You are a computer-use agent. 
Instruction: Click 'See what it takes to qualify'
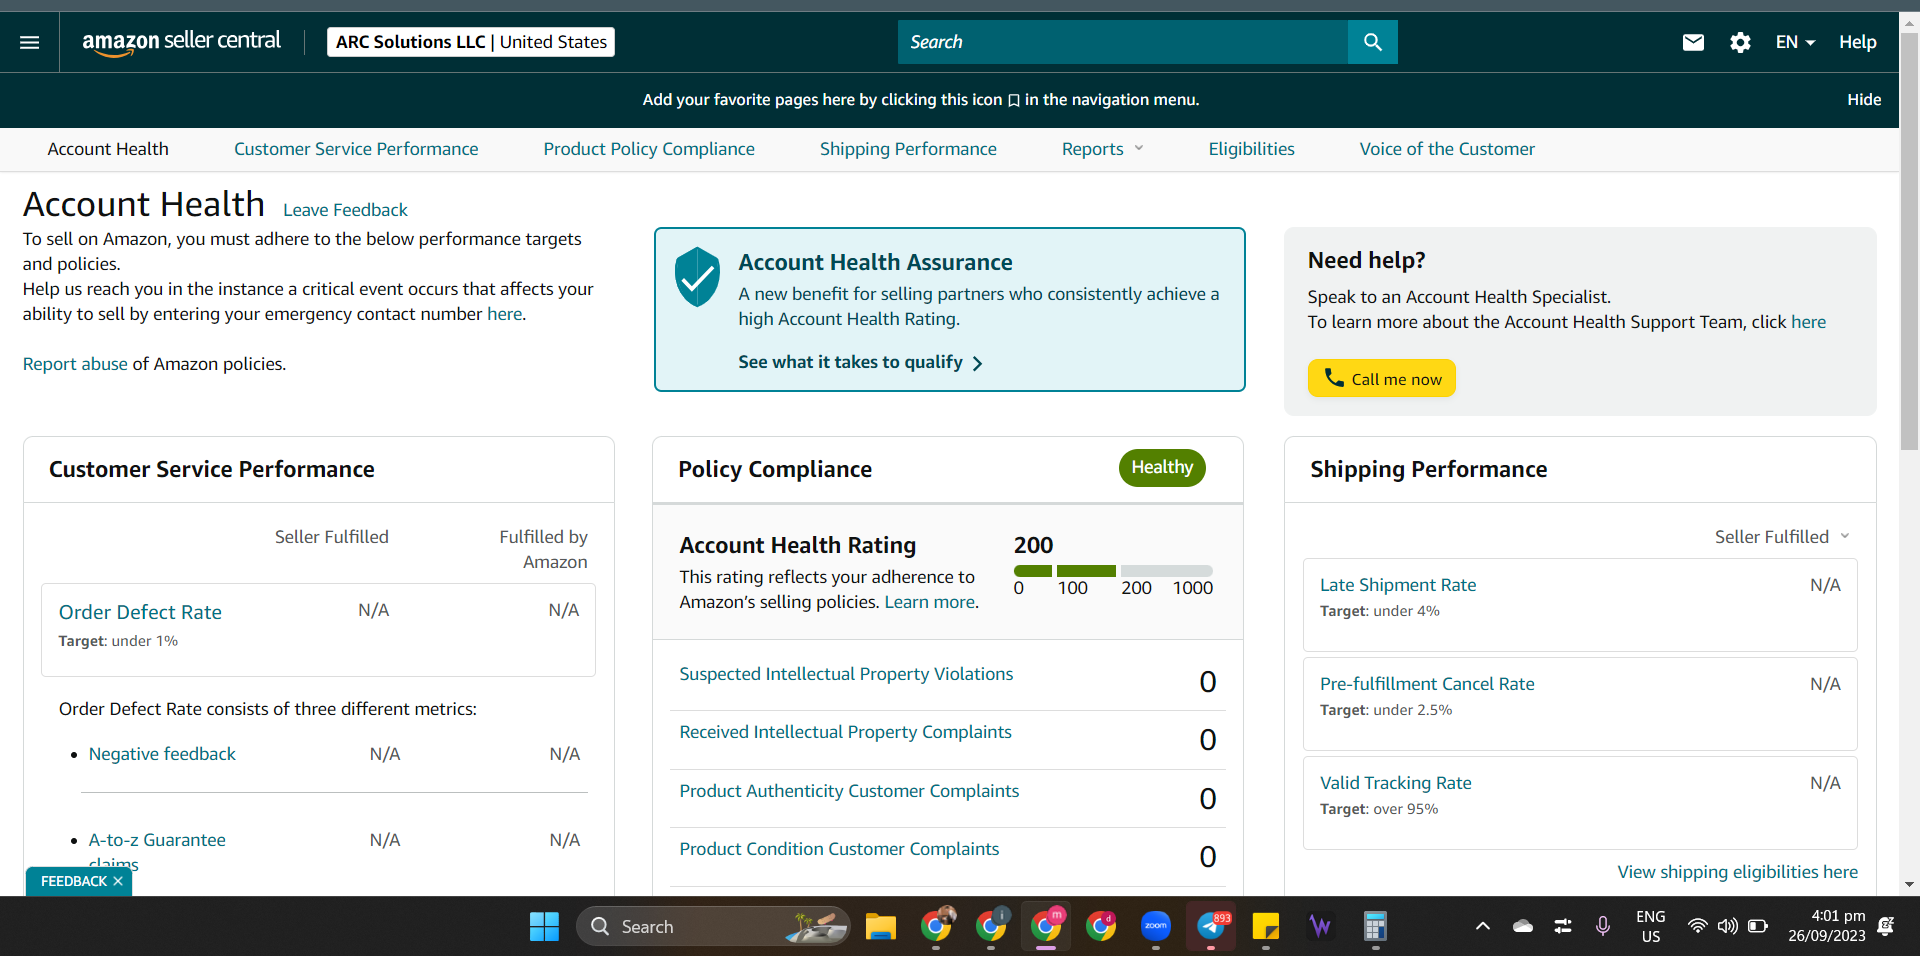click(x=860, y=362)
